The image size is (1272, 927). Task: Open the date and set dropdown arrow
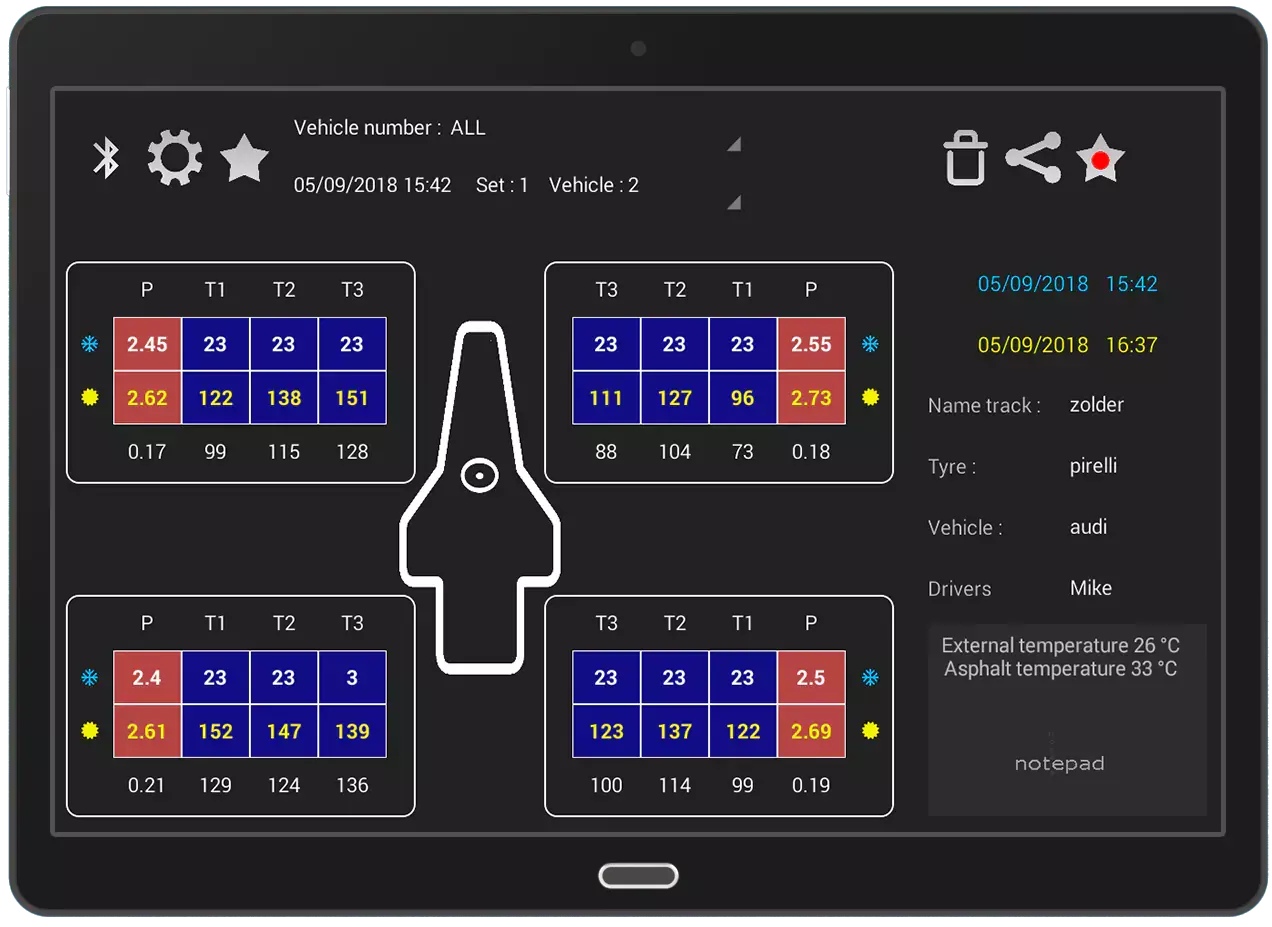click(734, 202)
